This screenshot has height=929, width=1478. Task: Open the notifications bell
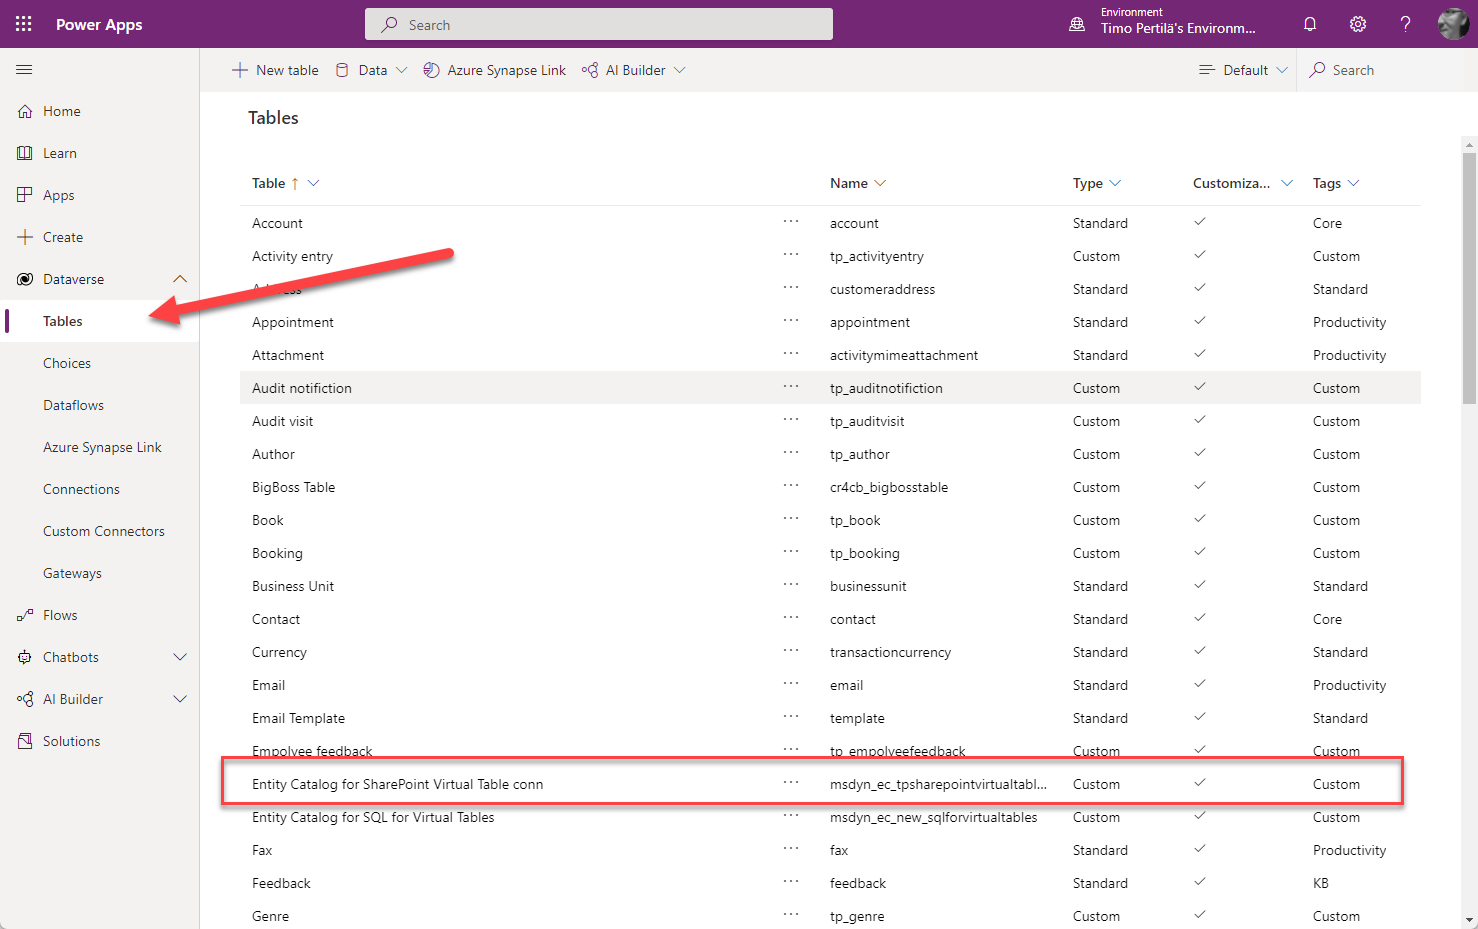[1310, 24]
